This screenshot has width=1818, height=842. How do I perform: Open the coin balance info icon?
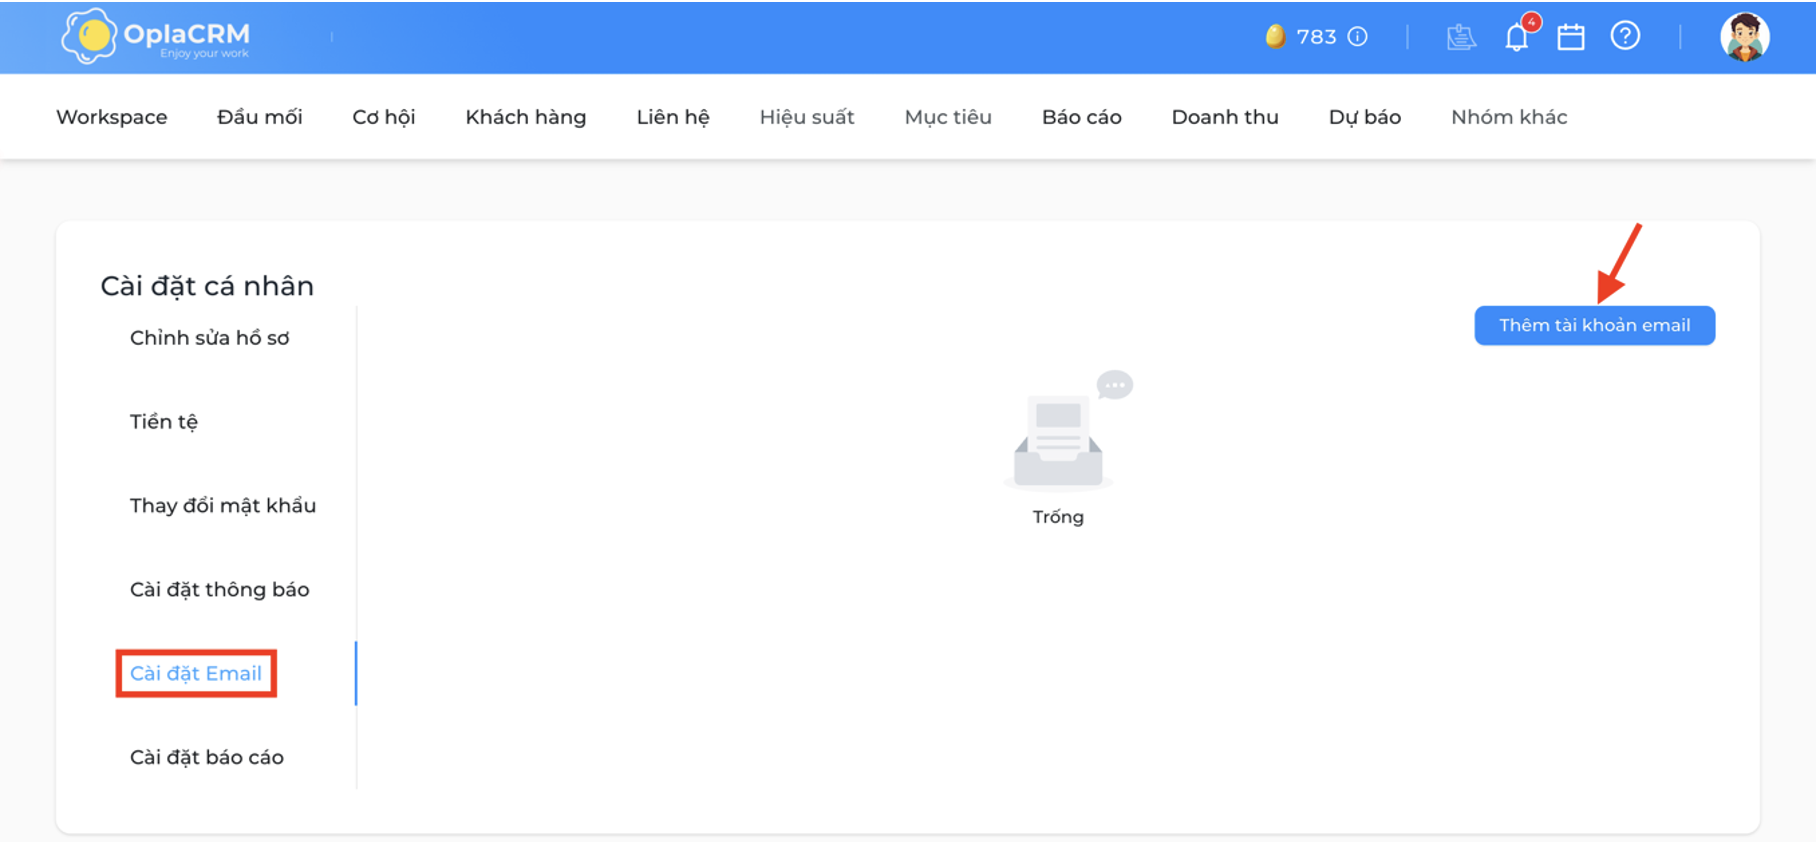(x=1357, y=37)
